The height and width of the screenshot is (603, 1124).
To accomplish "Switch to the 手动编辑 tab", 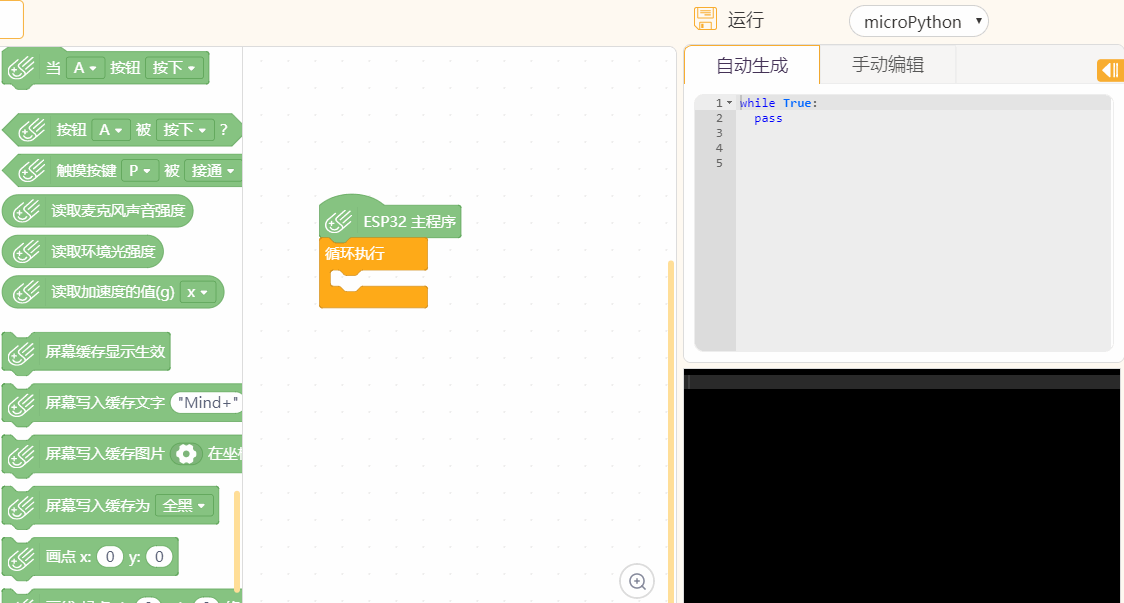I will coord(888,64).
